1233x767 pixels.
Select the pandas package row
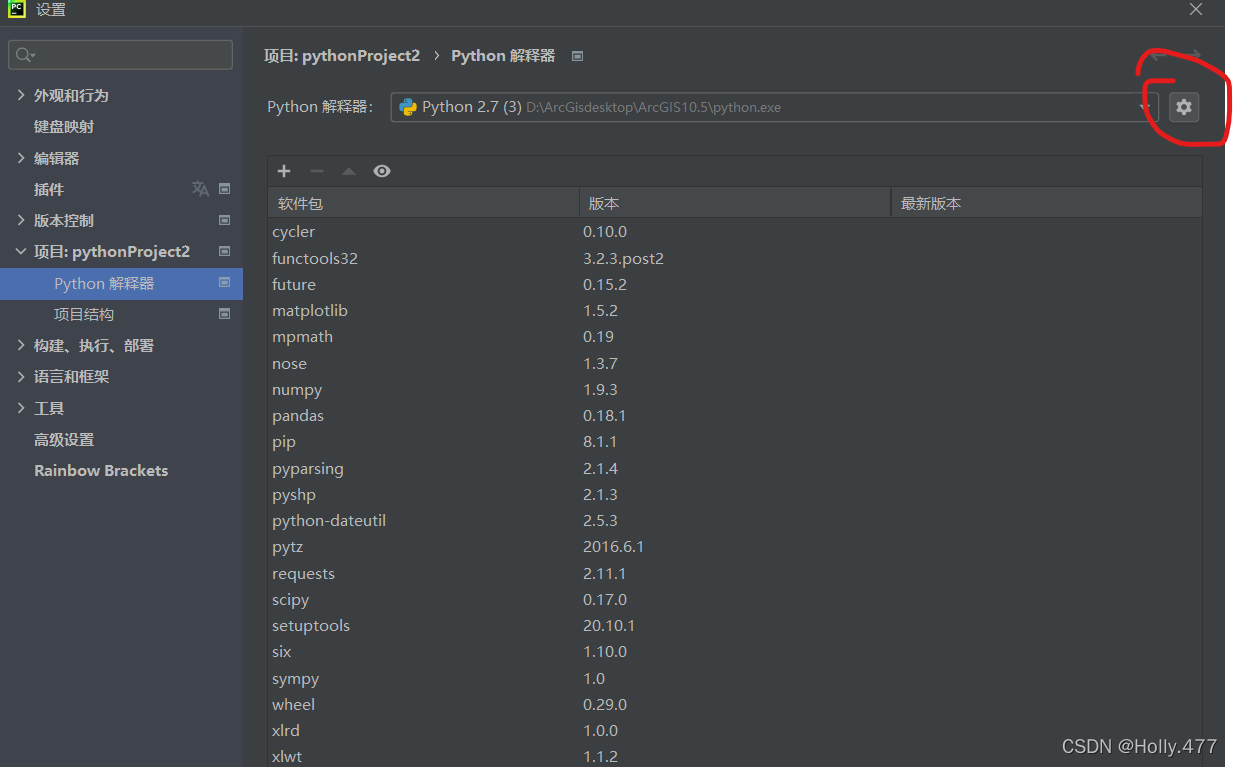pos(735,415)
